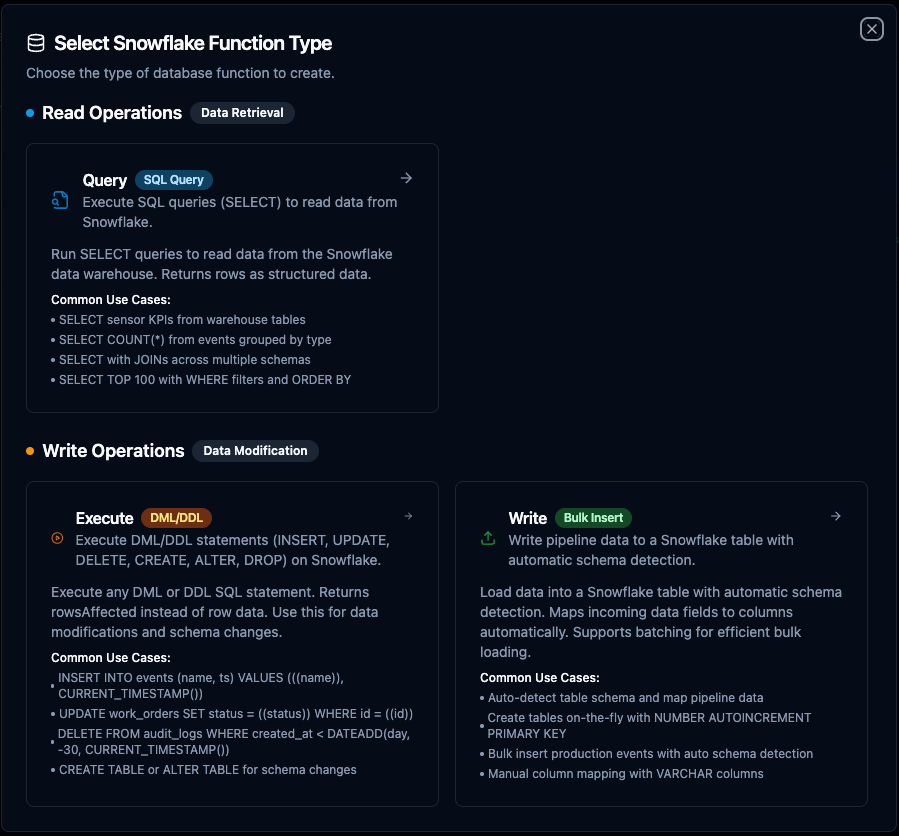This screenshot has width=899, height=836.
Task: Click the arrow on the Query card
Action: 406,178
